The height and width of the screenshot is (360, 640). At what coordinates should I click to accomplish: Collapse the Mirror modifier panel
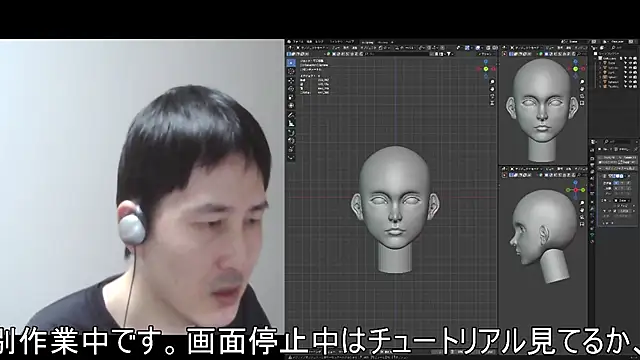[x=601, y=176]
